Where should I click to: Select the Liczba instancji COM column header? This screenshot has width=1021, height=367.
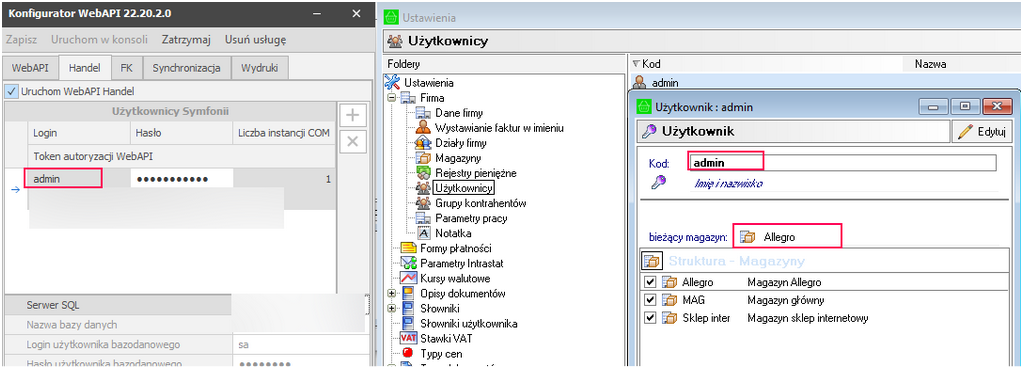(x=283, y=133)
